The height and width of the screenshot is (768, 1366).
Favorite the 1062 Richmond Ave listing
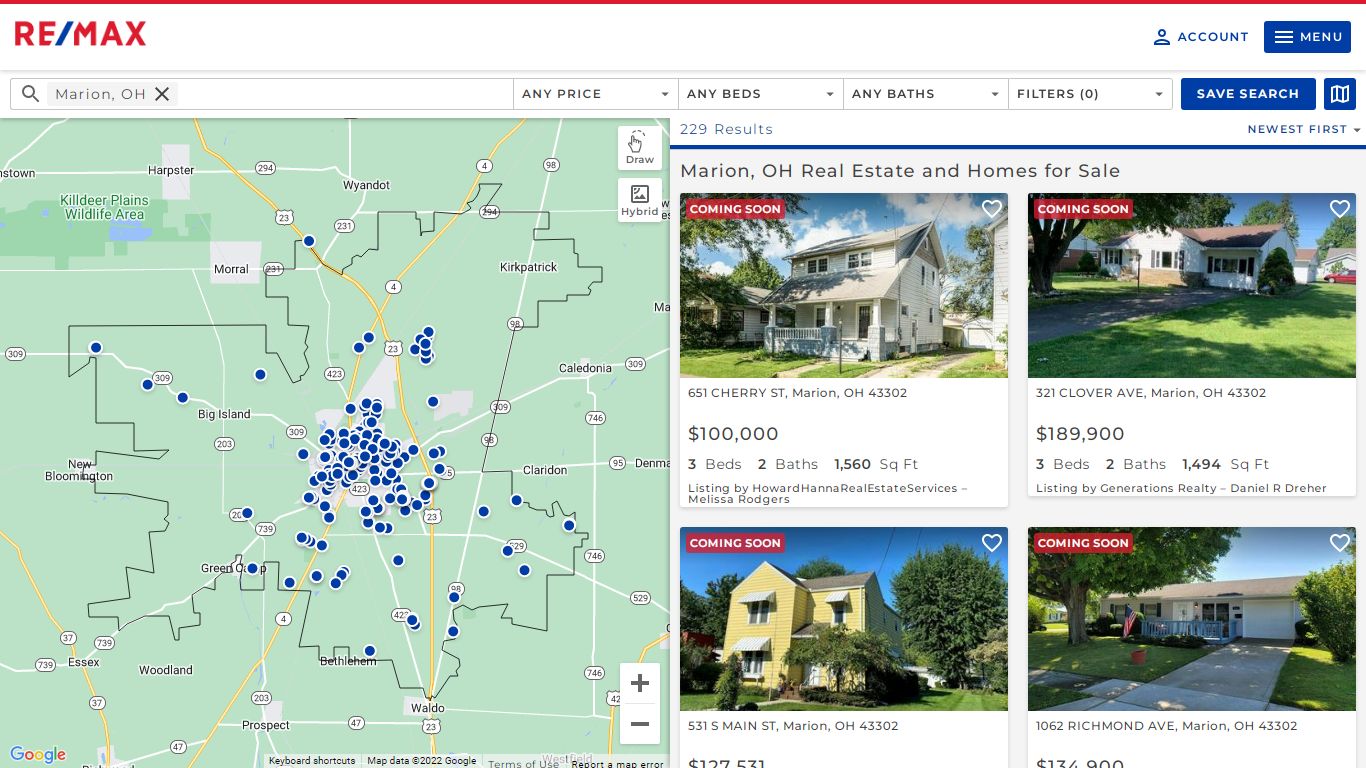click(1340, 543)
